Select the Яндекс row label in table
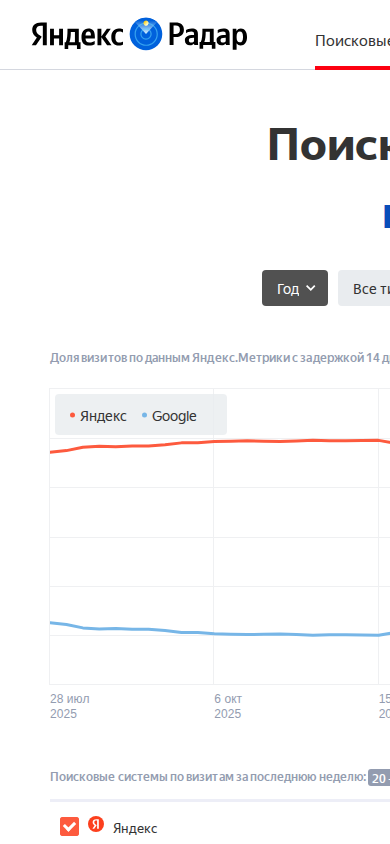 pos(135,828)
